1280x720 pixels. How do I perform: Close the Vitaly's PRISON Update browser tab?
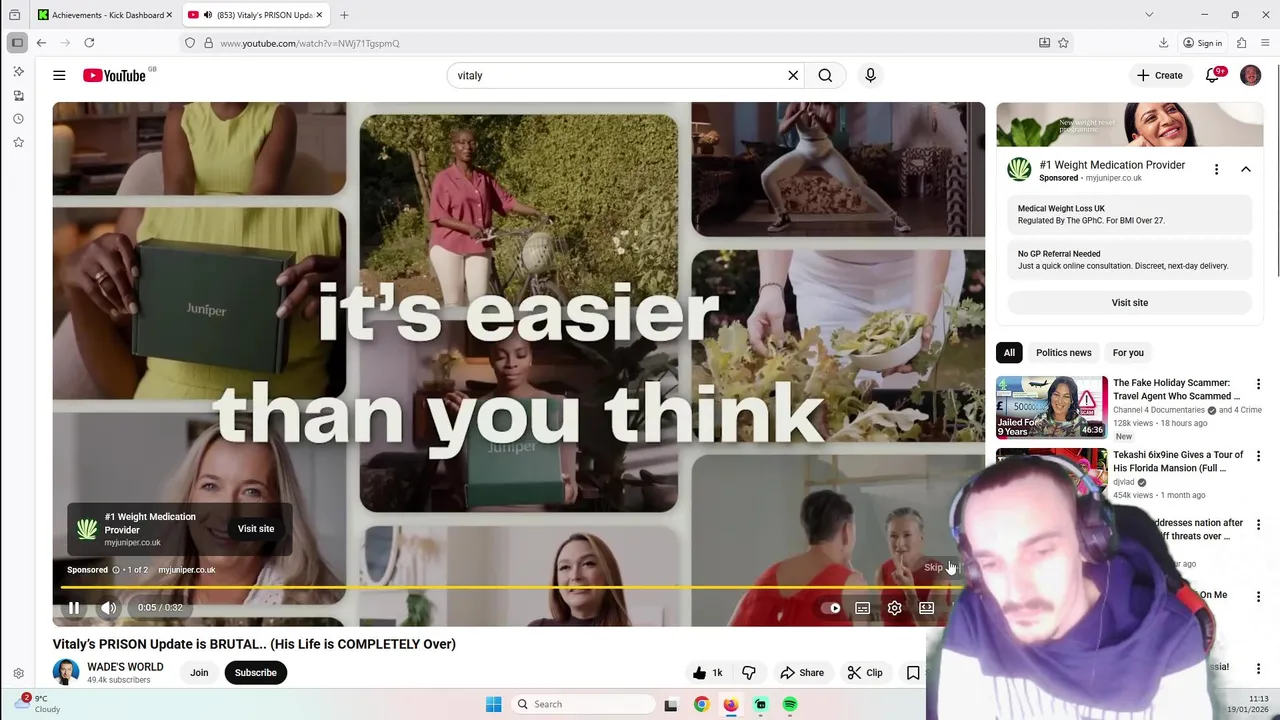[x=319, y=15]
